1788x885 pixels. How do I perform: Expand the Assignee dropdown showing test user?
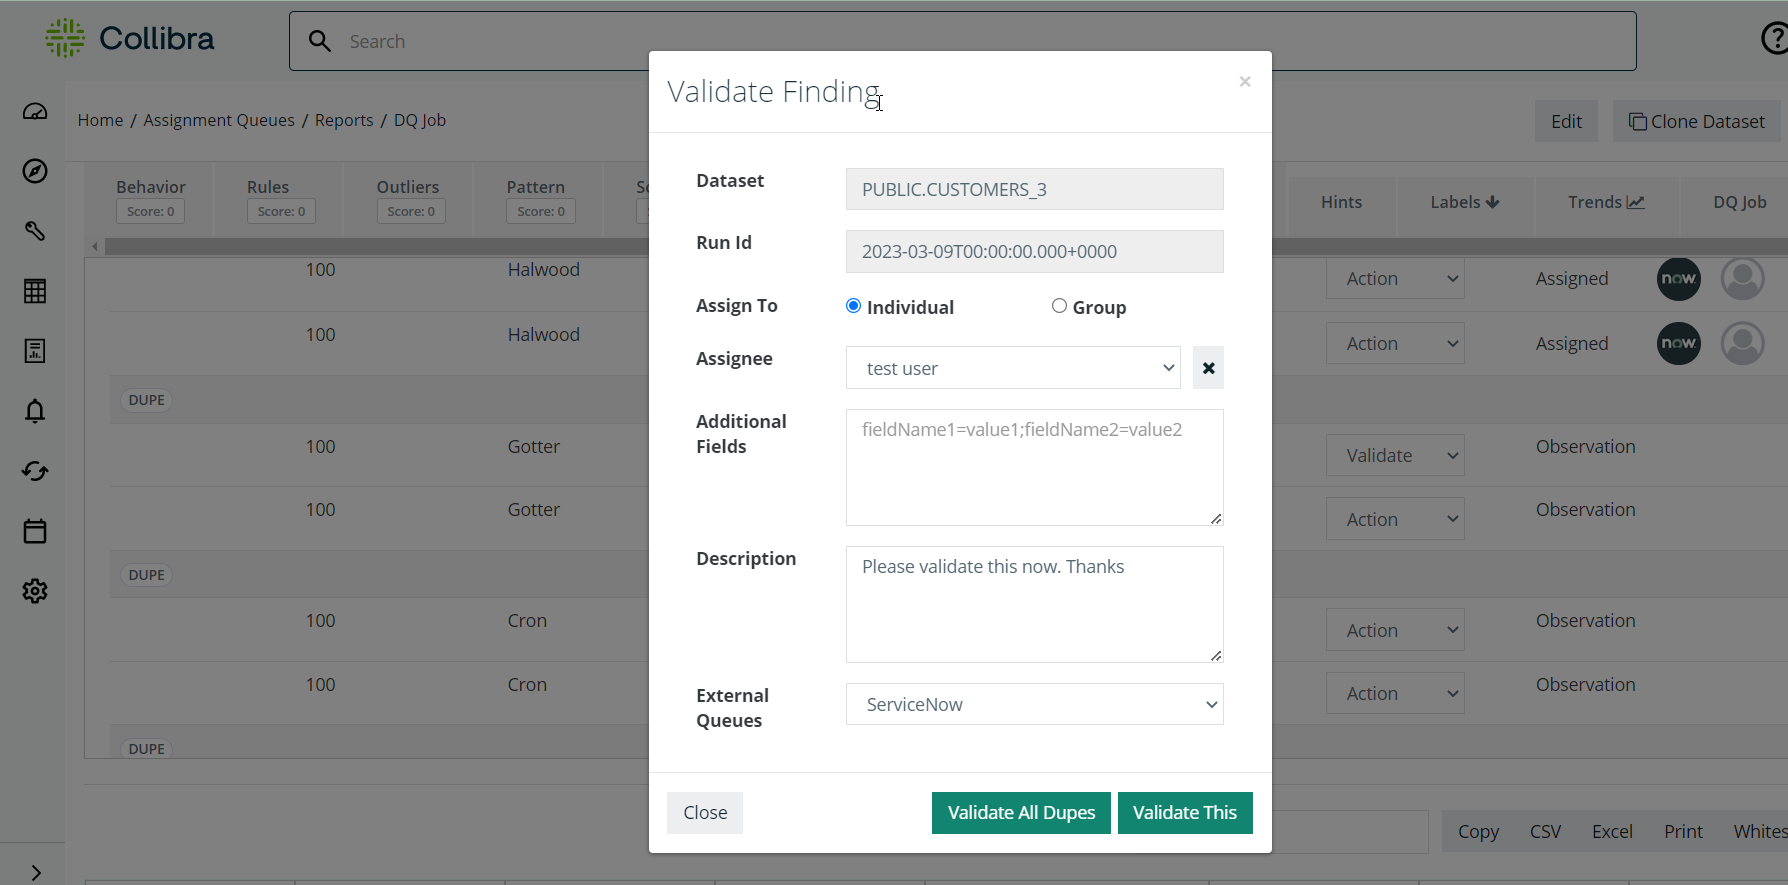(1012, 368)
